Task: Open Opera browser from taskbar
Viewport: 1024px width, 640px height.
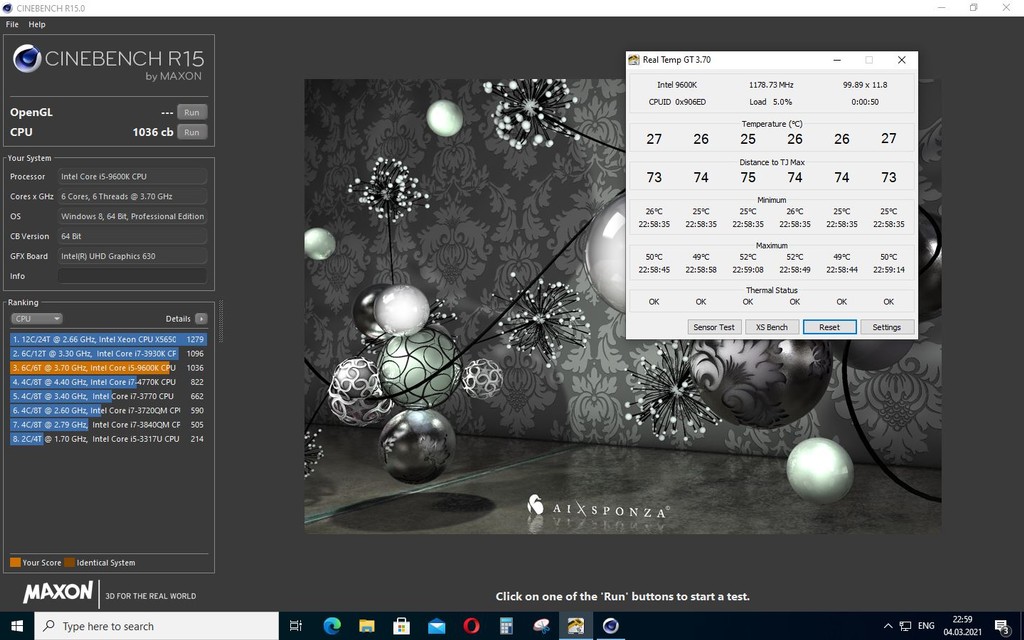Action: [x=471, y=627]
